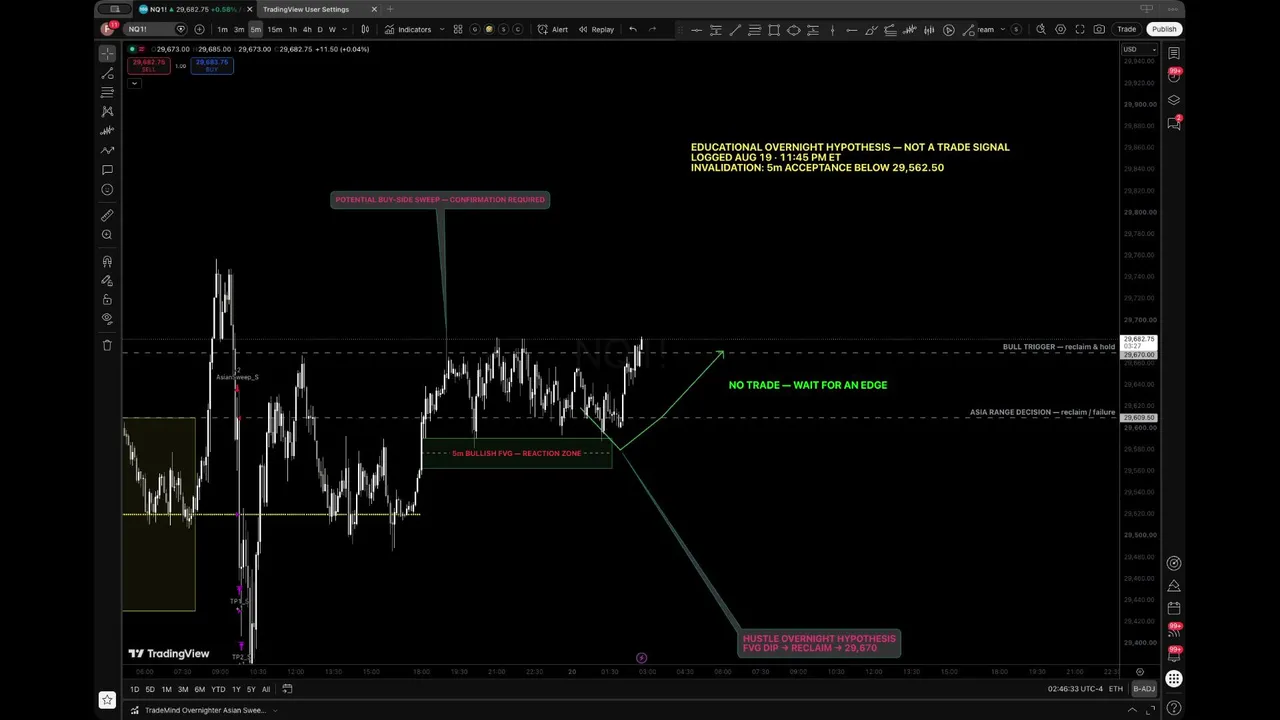Select the 1m timeframe
Image resolution: width=1280 pixels, height=720 pixels.
pyautogui.click(x=222, y=29)
